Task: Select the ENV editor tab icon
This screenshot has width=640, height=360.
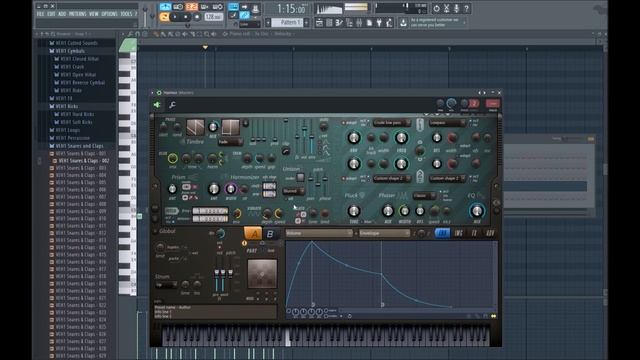Action: [442, 233]
